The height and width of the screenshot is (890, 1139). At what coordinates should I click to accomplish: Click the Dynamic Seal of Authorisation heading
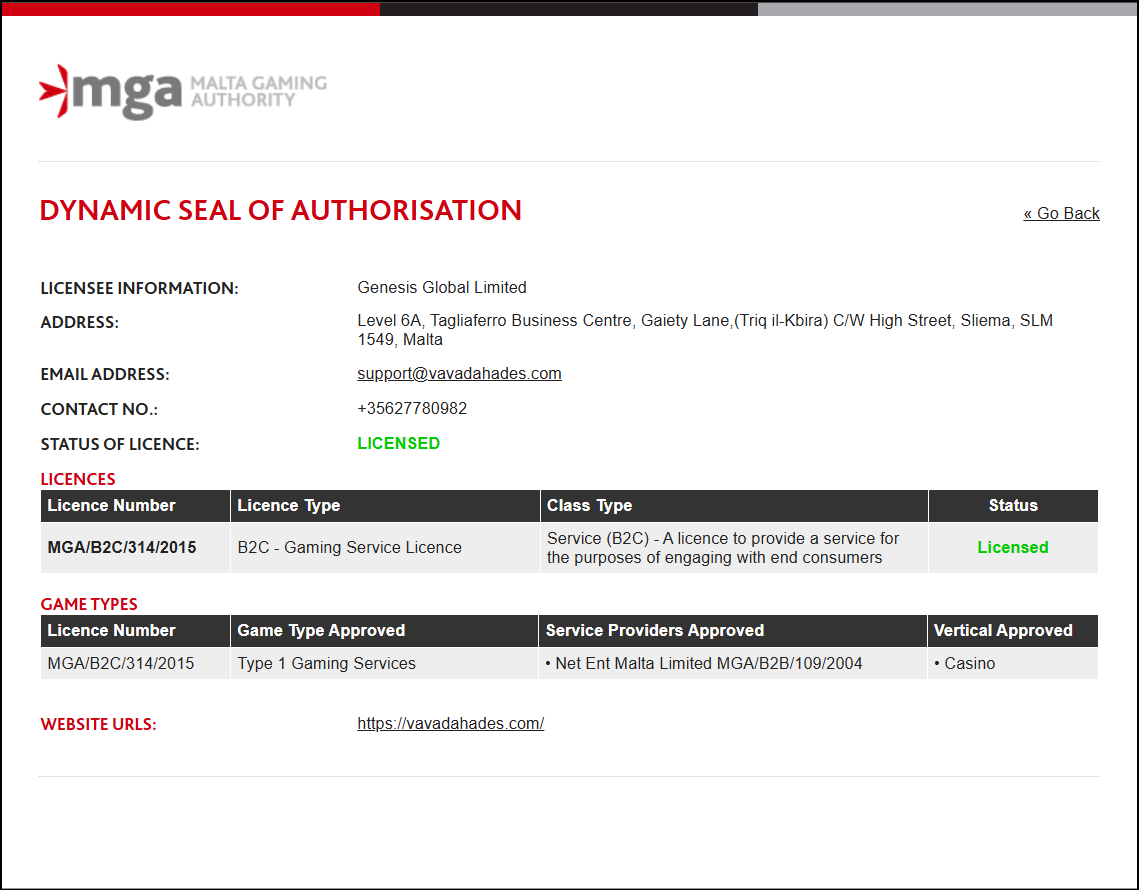(280, 211)
